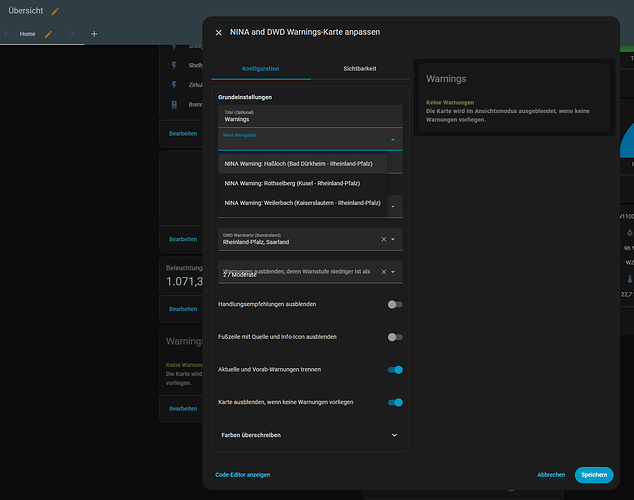Open the Warnstufe threshold dropdown arrow
Screen dimensions: 634x500
(x=393, y=272)
